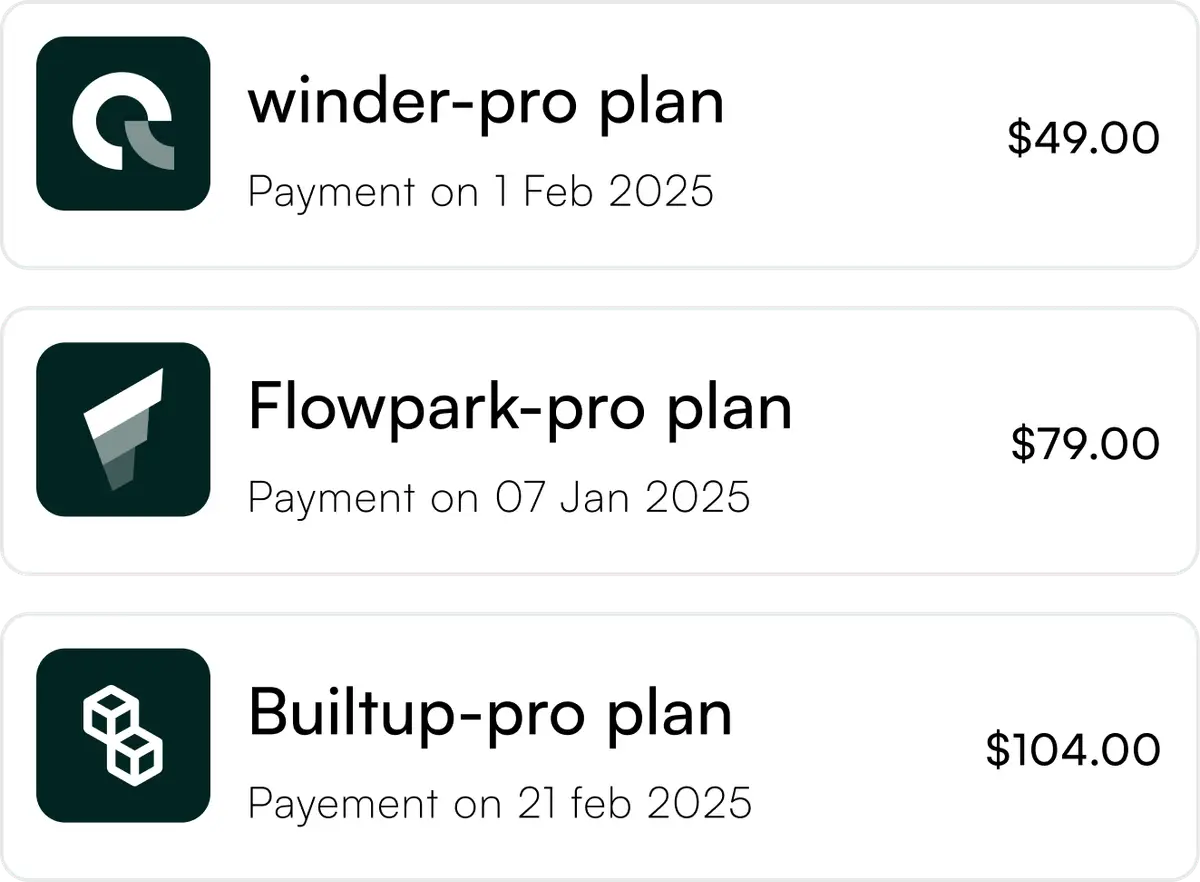
Task: Open the Flowpark-pro plan title
Action: [x=520, y=409]
